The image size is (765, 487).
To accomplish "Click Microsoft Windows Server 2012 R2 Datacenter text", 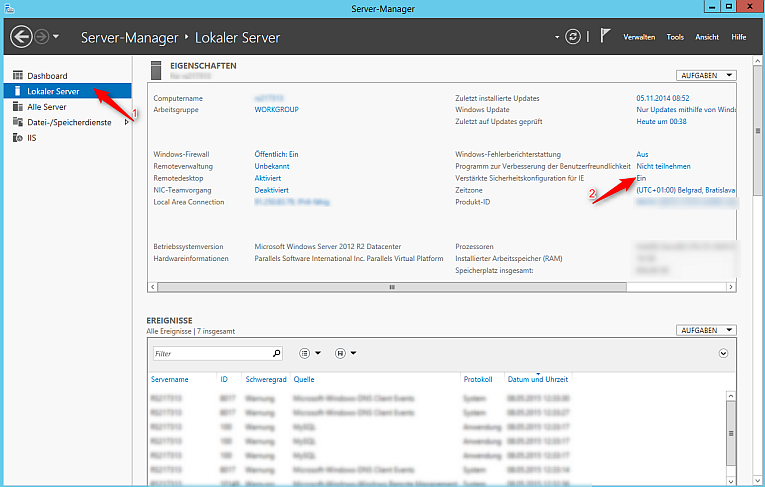I will 327,246.
